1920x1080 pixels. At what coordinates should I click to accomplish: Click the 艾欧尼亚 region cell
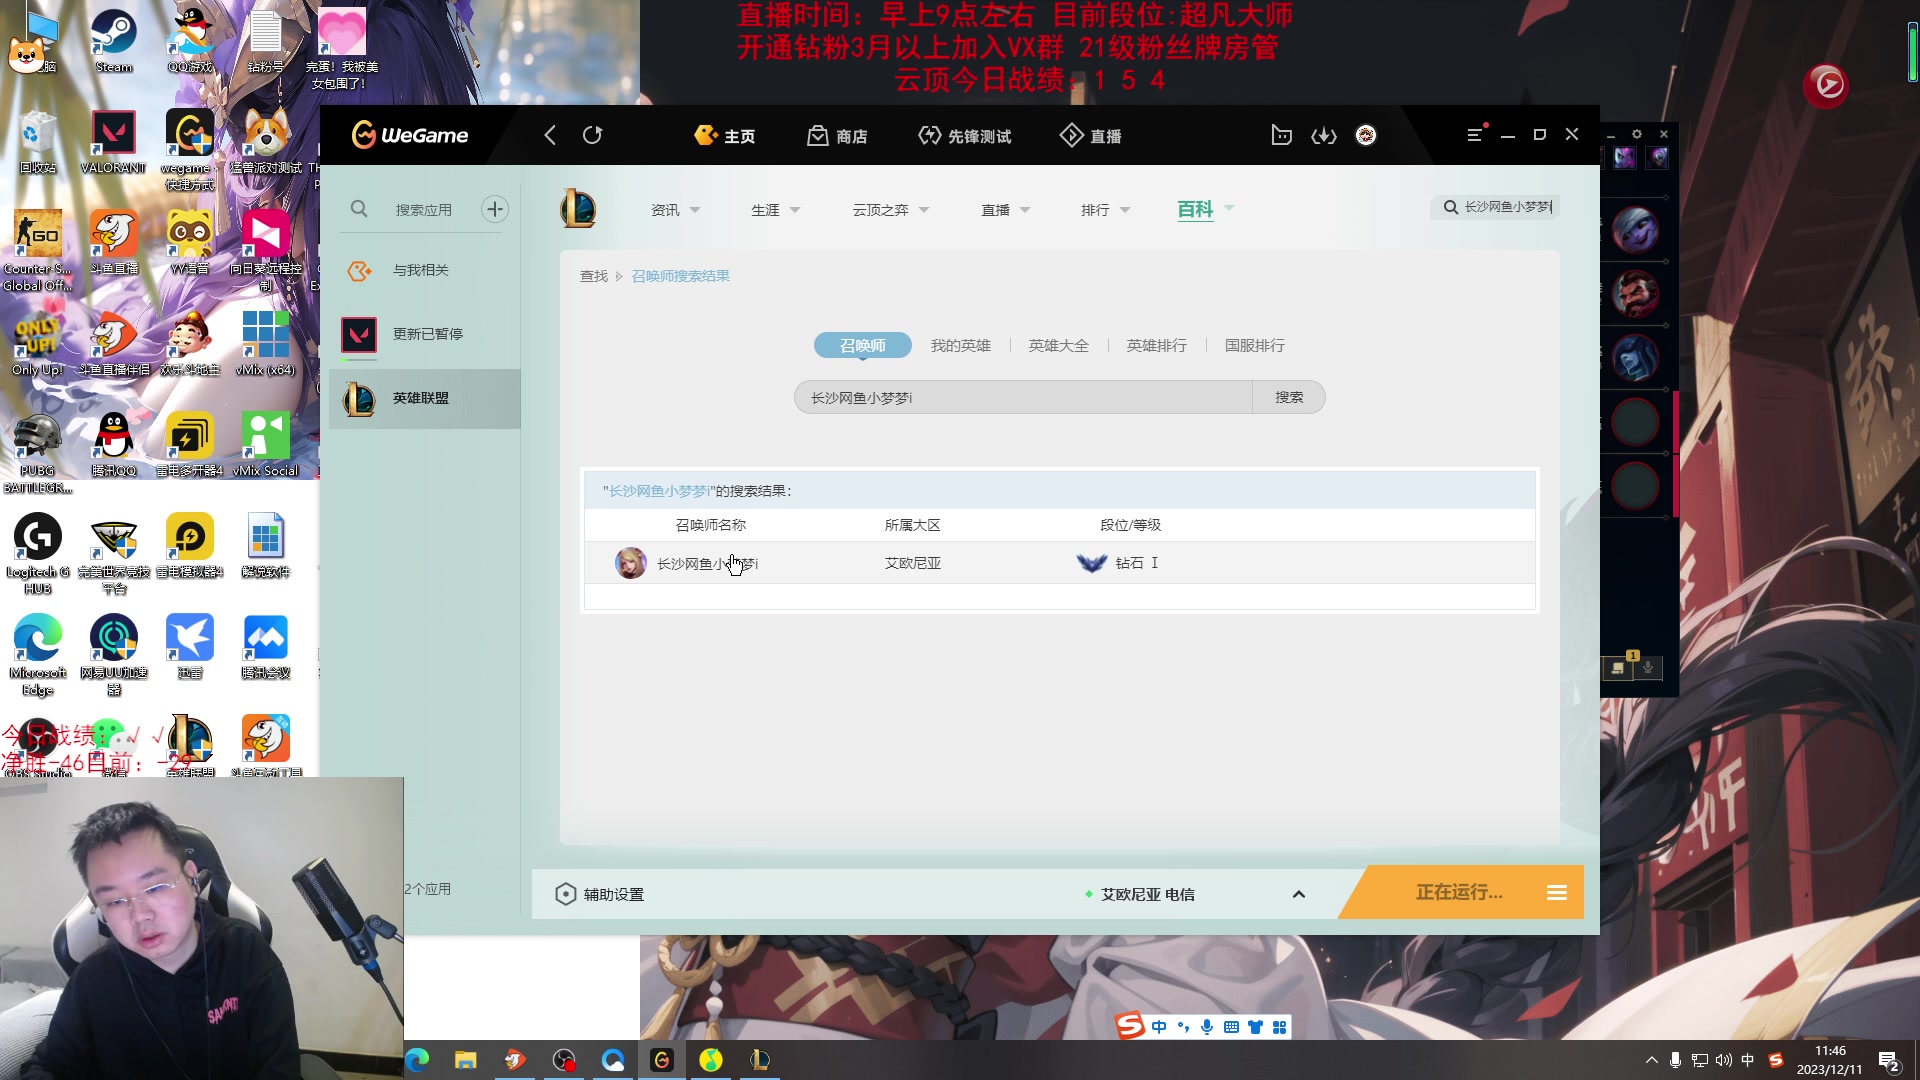click(x=913, y=563)
